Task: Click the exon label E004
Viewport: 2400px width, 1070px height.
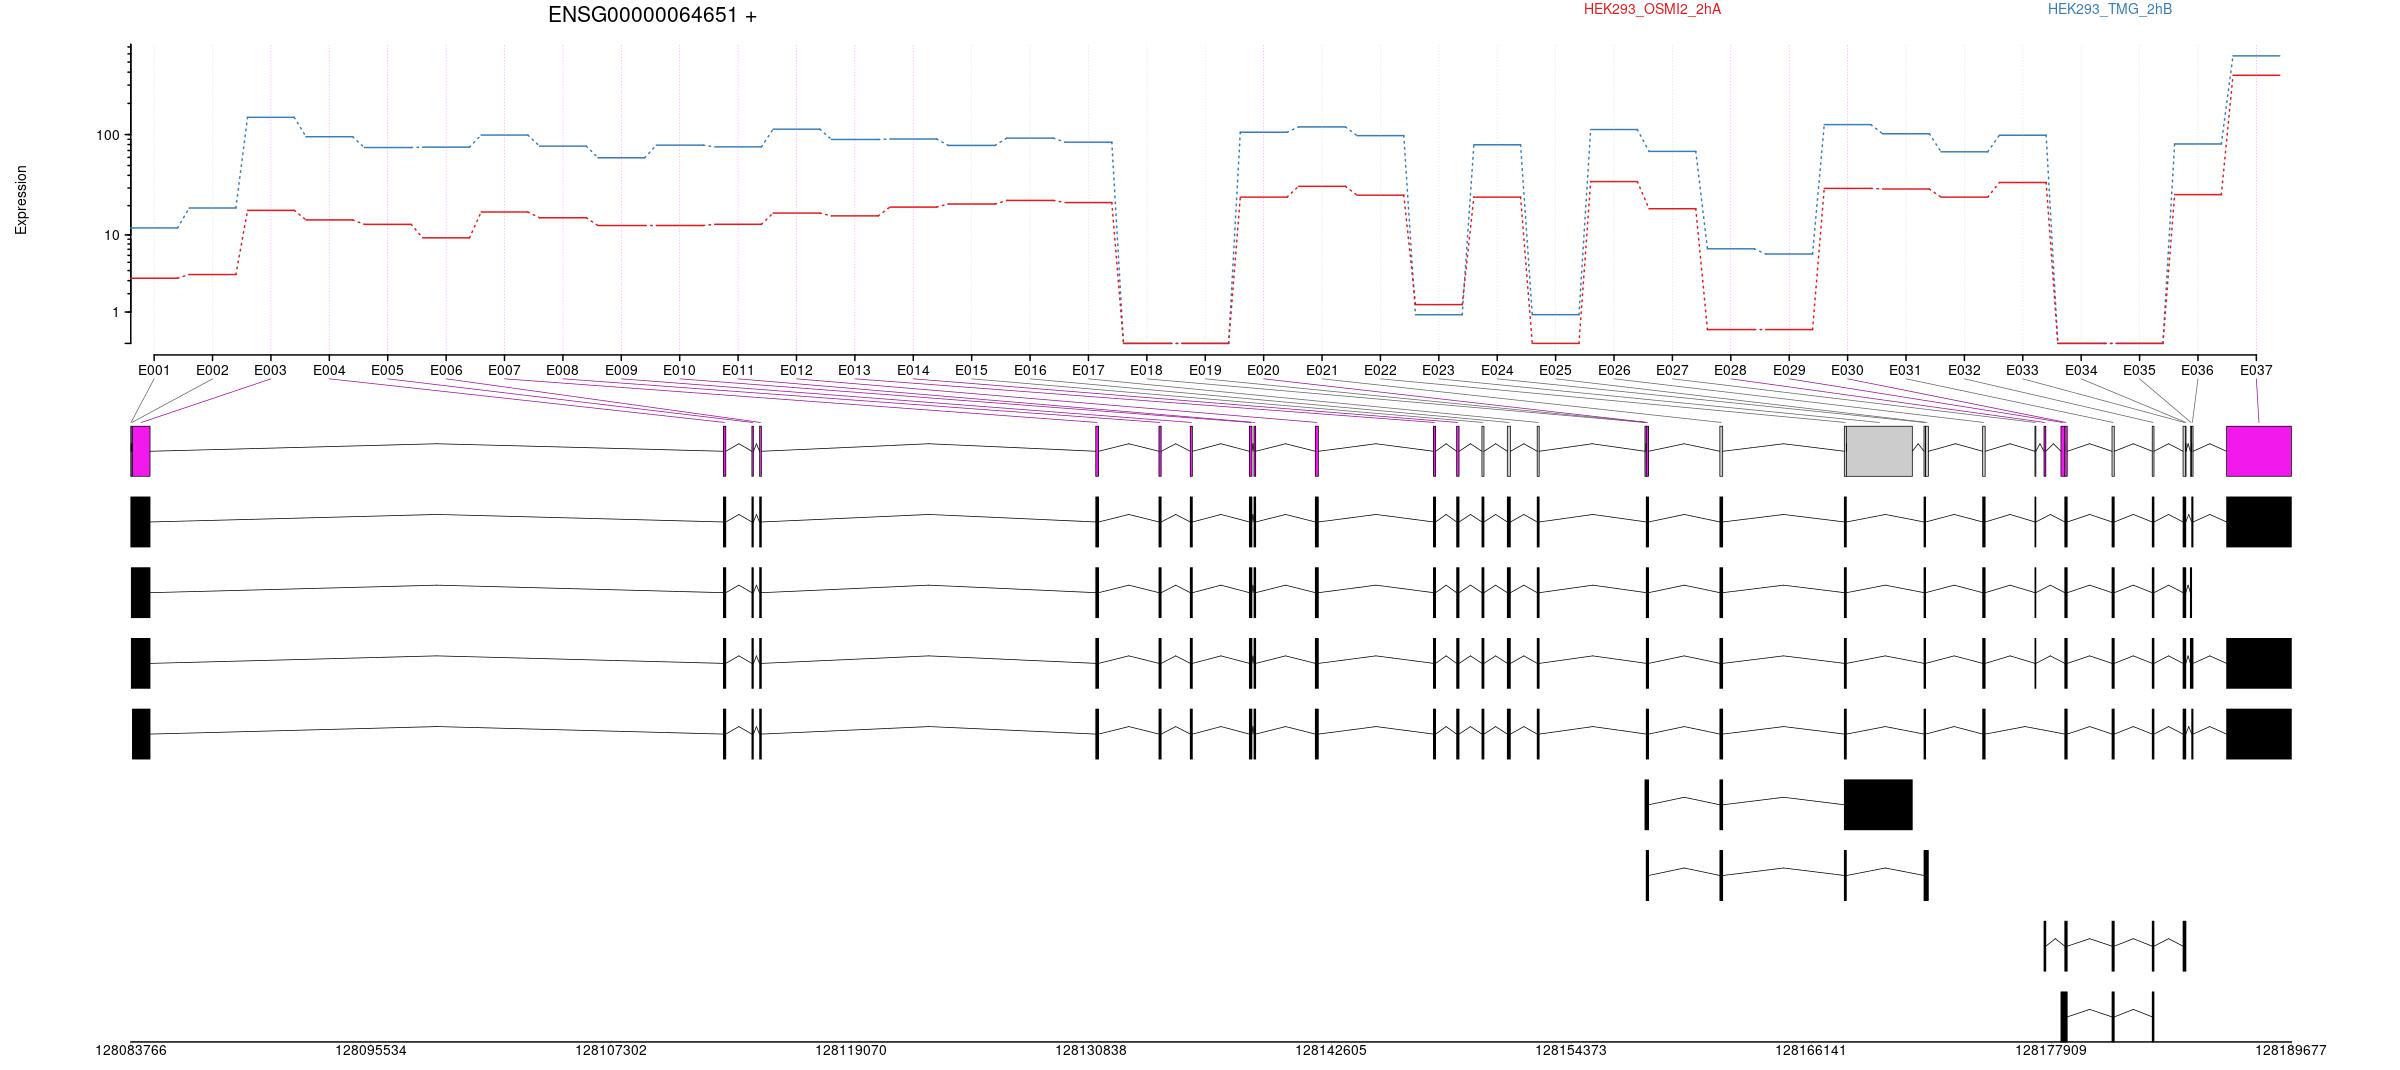Action: click(x=329, y=370)
